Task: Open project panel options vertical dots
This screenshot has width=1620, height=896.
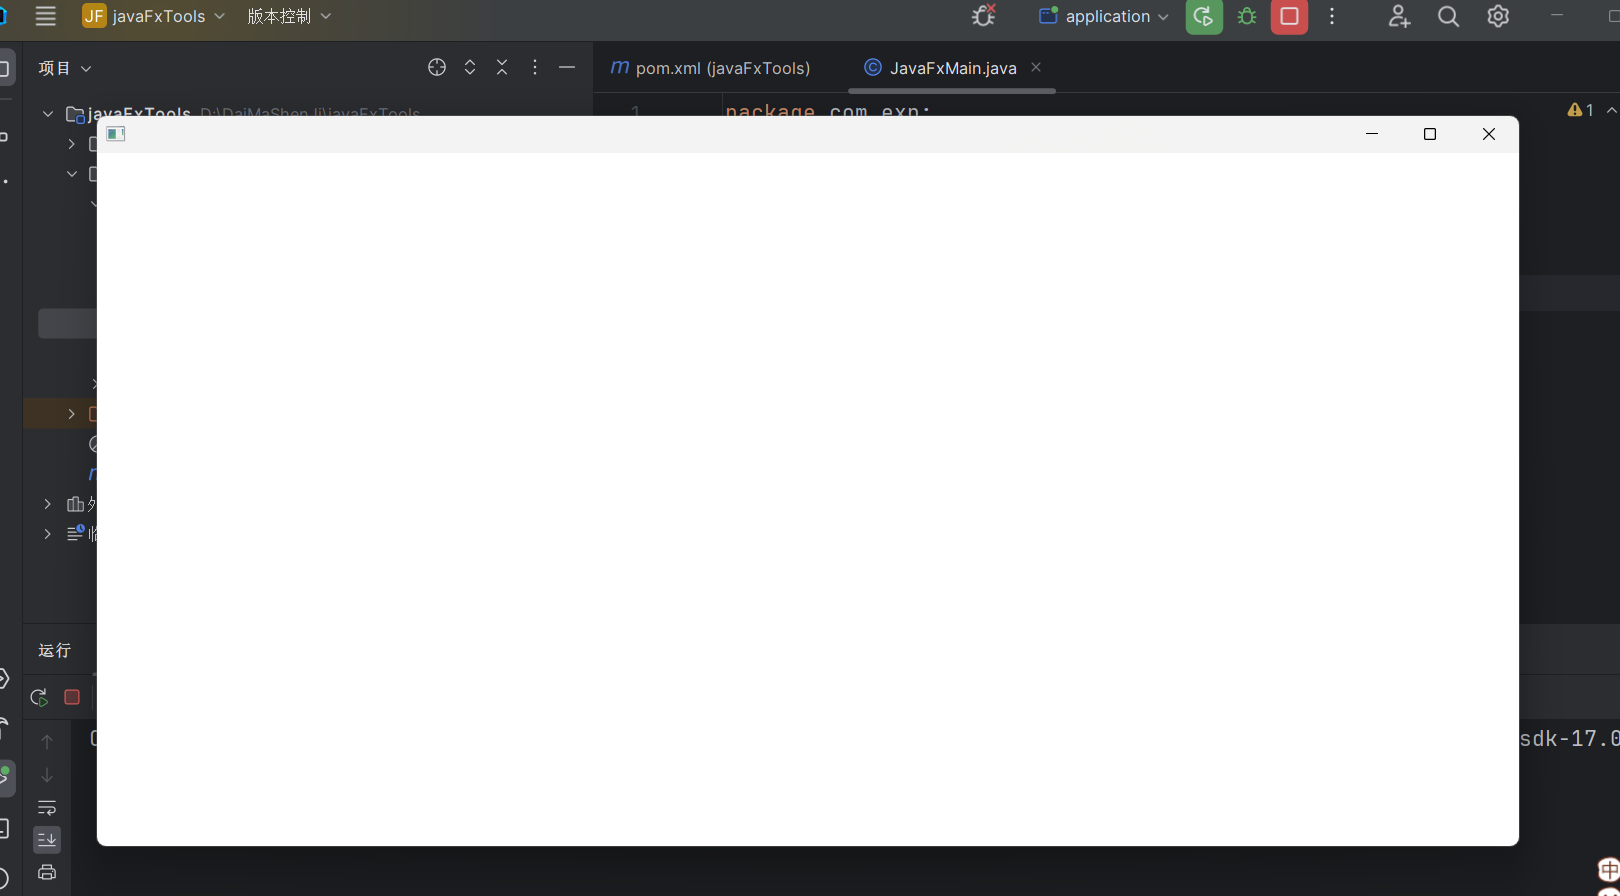Action: click(x=535, y=67)
